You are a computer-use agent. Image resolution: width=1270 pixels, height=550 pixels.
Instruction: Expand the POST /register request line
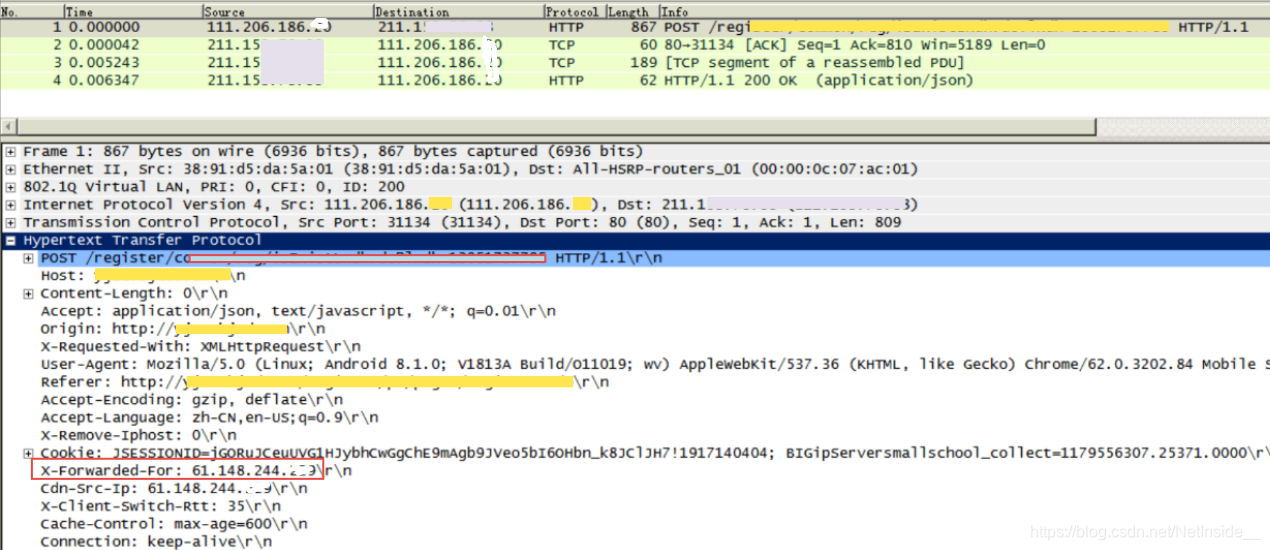pyautogui.click(x=28, y=258)
